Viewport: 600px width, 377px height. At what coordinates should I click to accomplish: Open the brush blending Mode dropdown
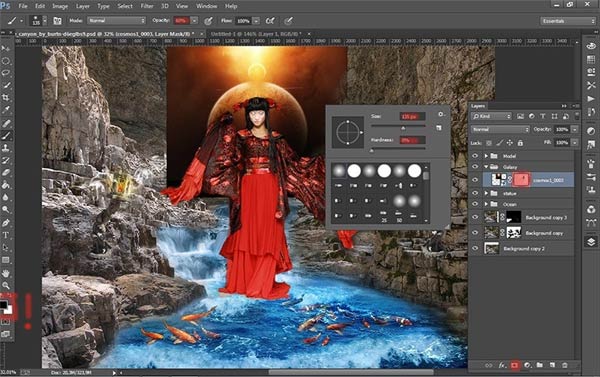(117, 21)
